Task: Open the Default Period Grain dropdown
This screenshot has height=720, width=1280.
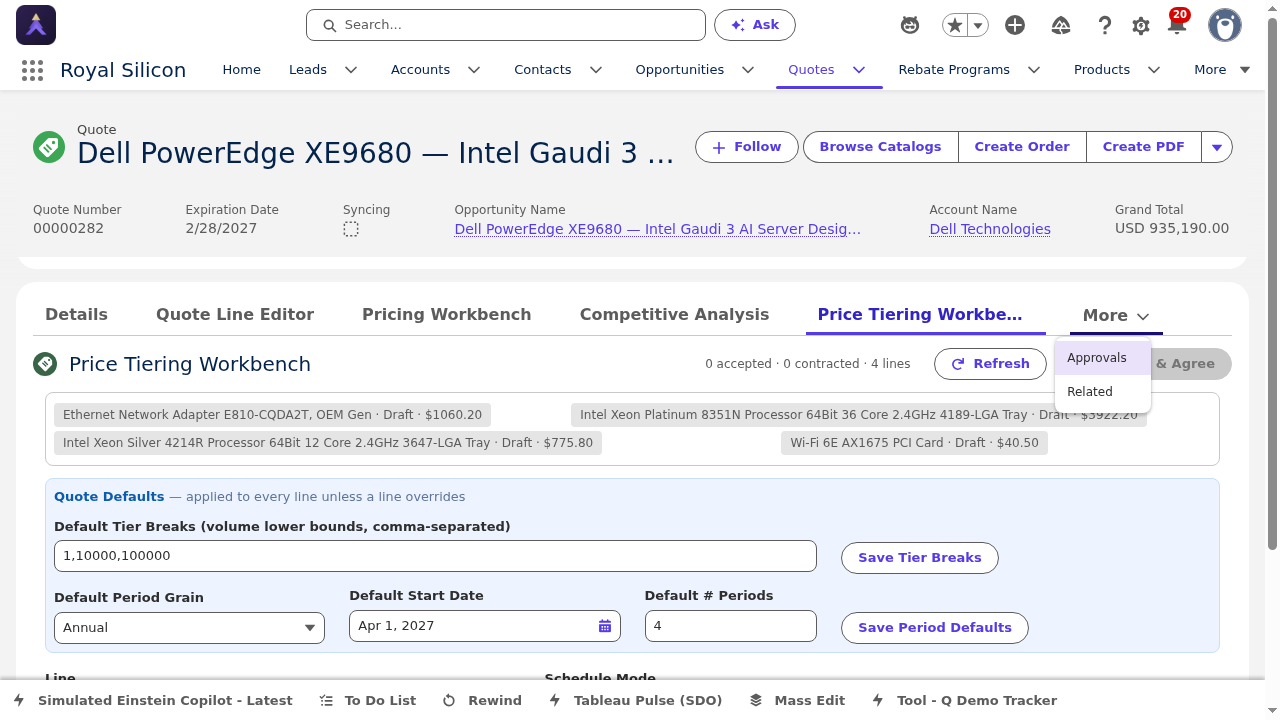Action: pyautogui.click(x=189, y=628)
